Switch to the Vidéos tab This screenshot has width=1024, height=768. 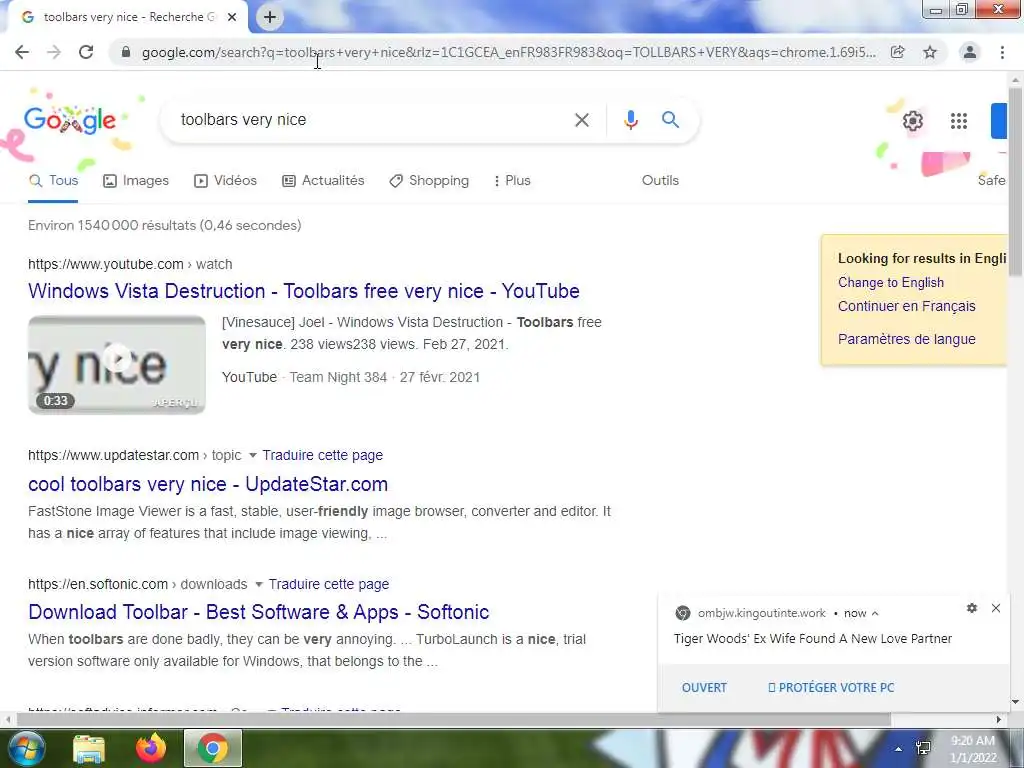(x=225, y=181)
